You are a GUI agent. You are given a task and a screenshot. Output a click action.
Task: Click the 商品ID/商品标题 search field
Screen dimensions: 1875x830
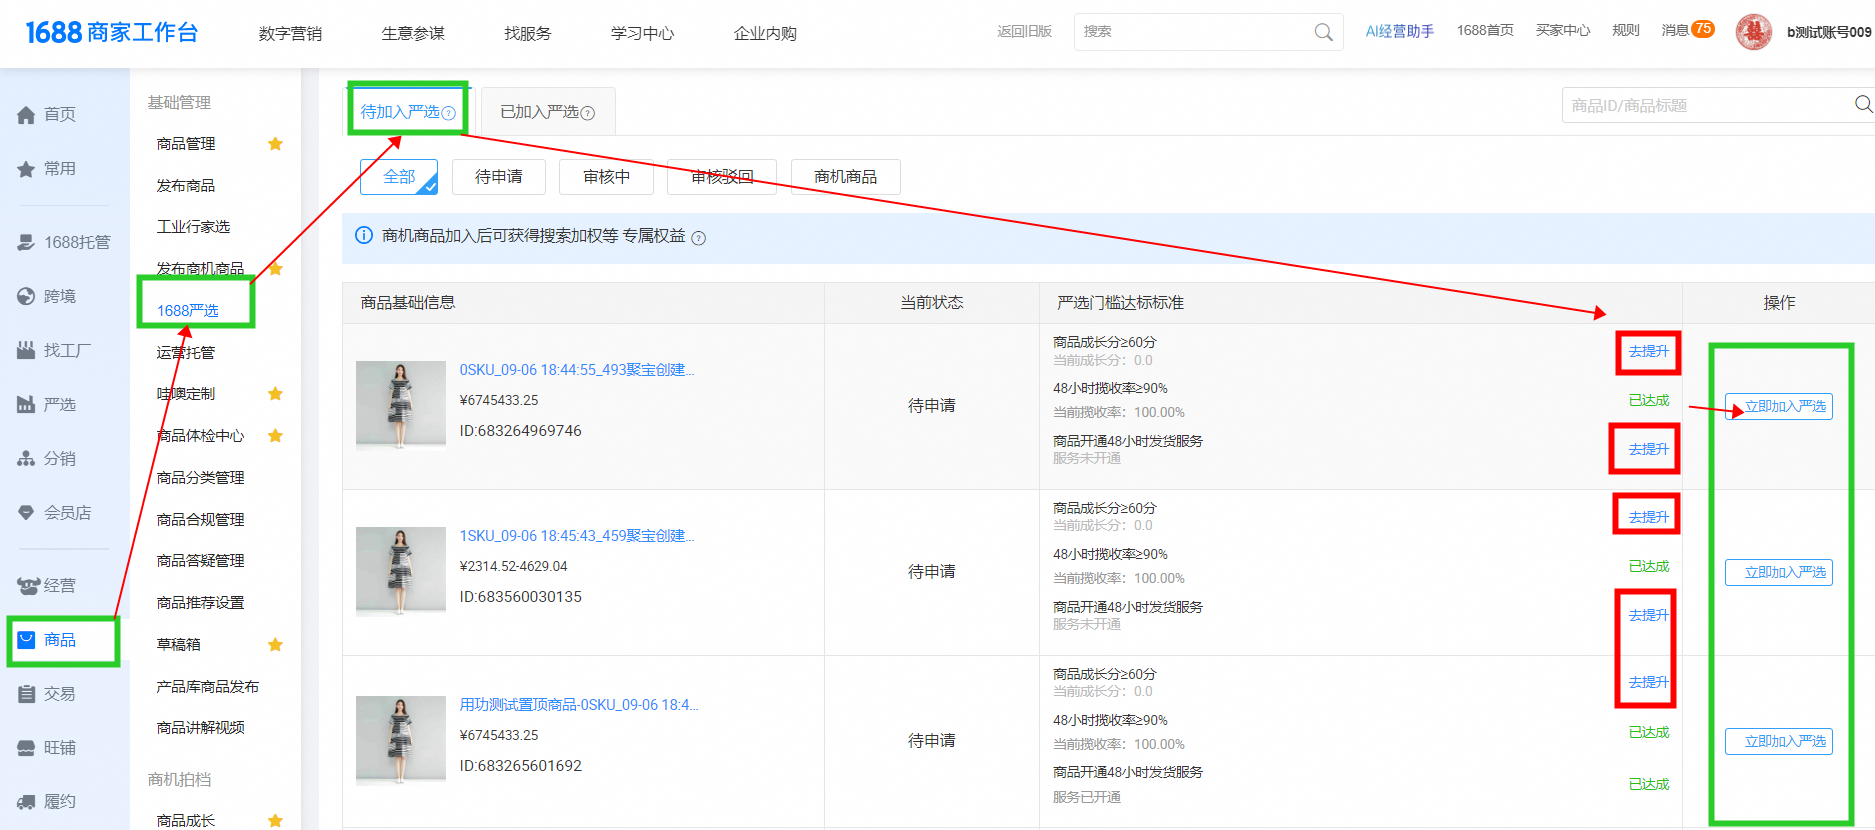tap(1705, 105)
